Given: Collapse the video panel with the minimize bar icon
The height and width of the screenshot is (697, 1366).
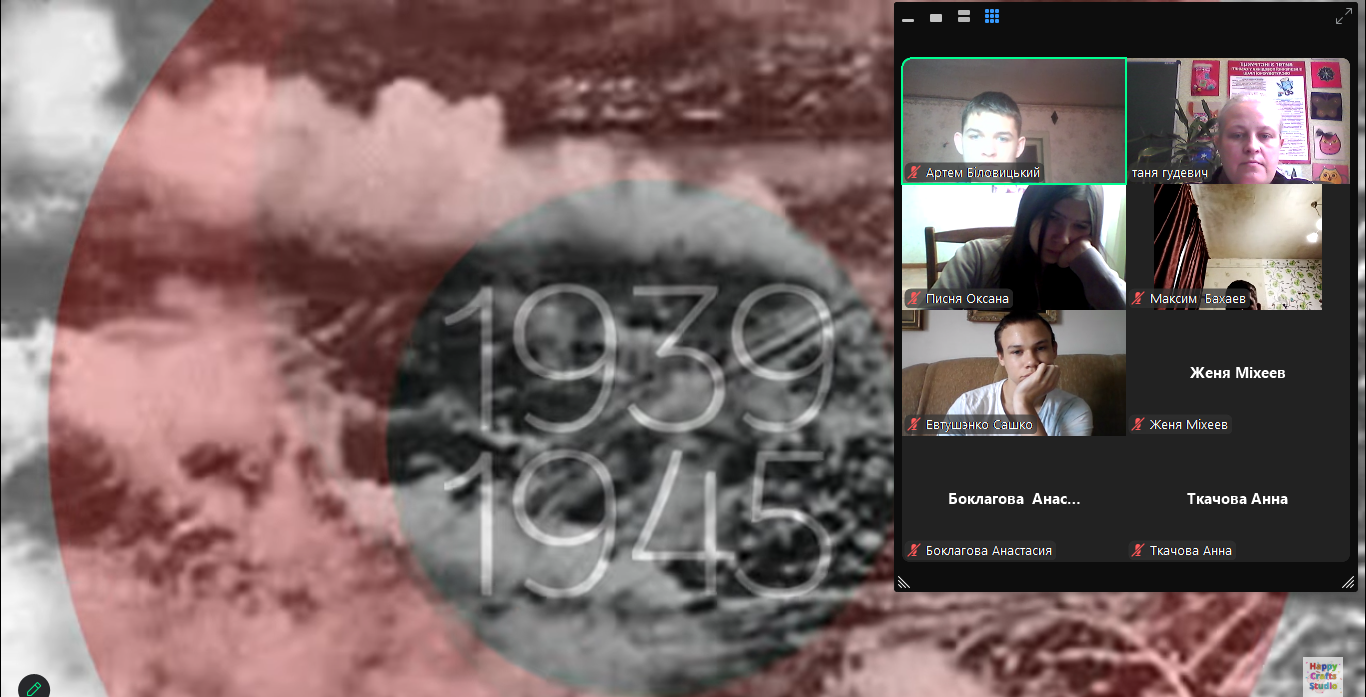Looking at the screenshot, I should 908,18.
